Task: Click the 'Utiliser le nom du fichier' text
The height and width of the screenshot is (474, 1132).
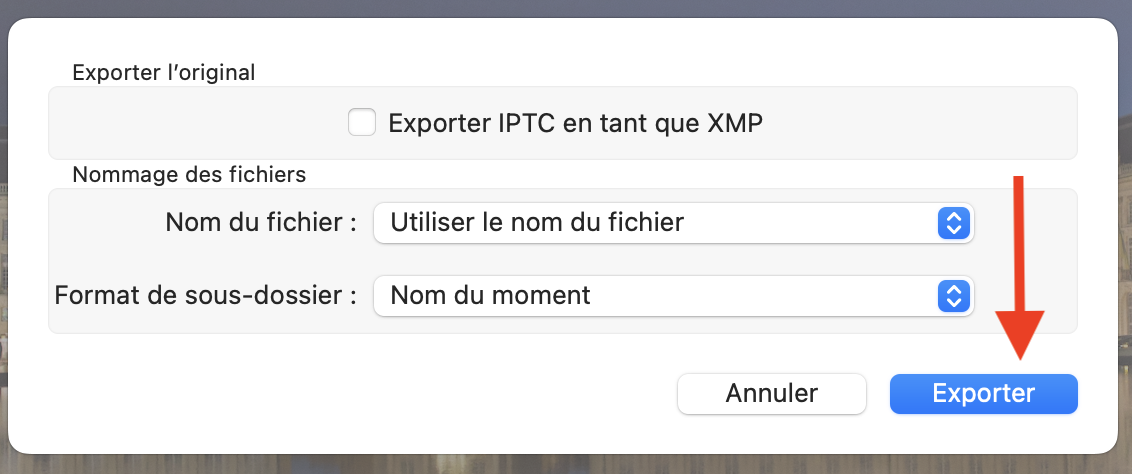Action: (537, 222)
